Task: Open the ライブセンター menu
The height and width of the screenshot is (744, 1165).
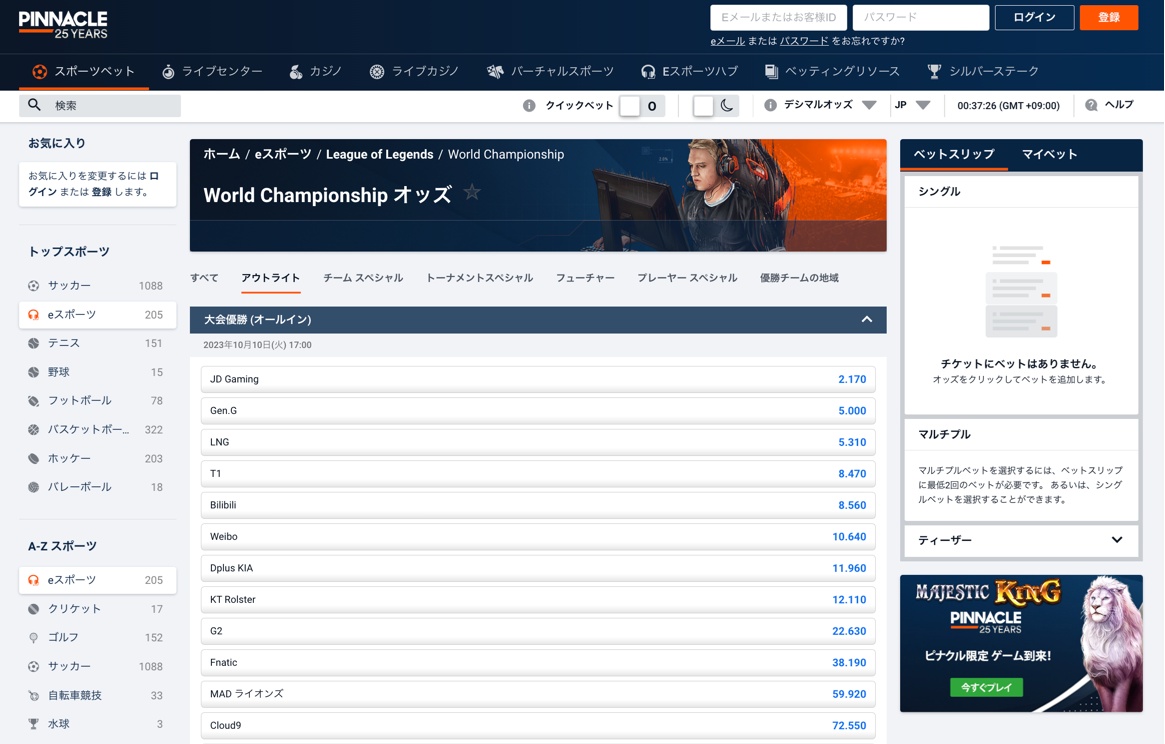Action: 212,71
